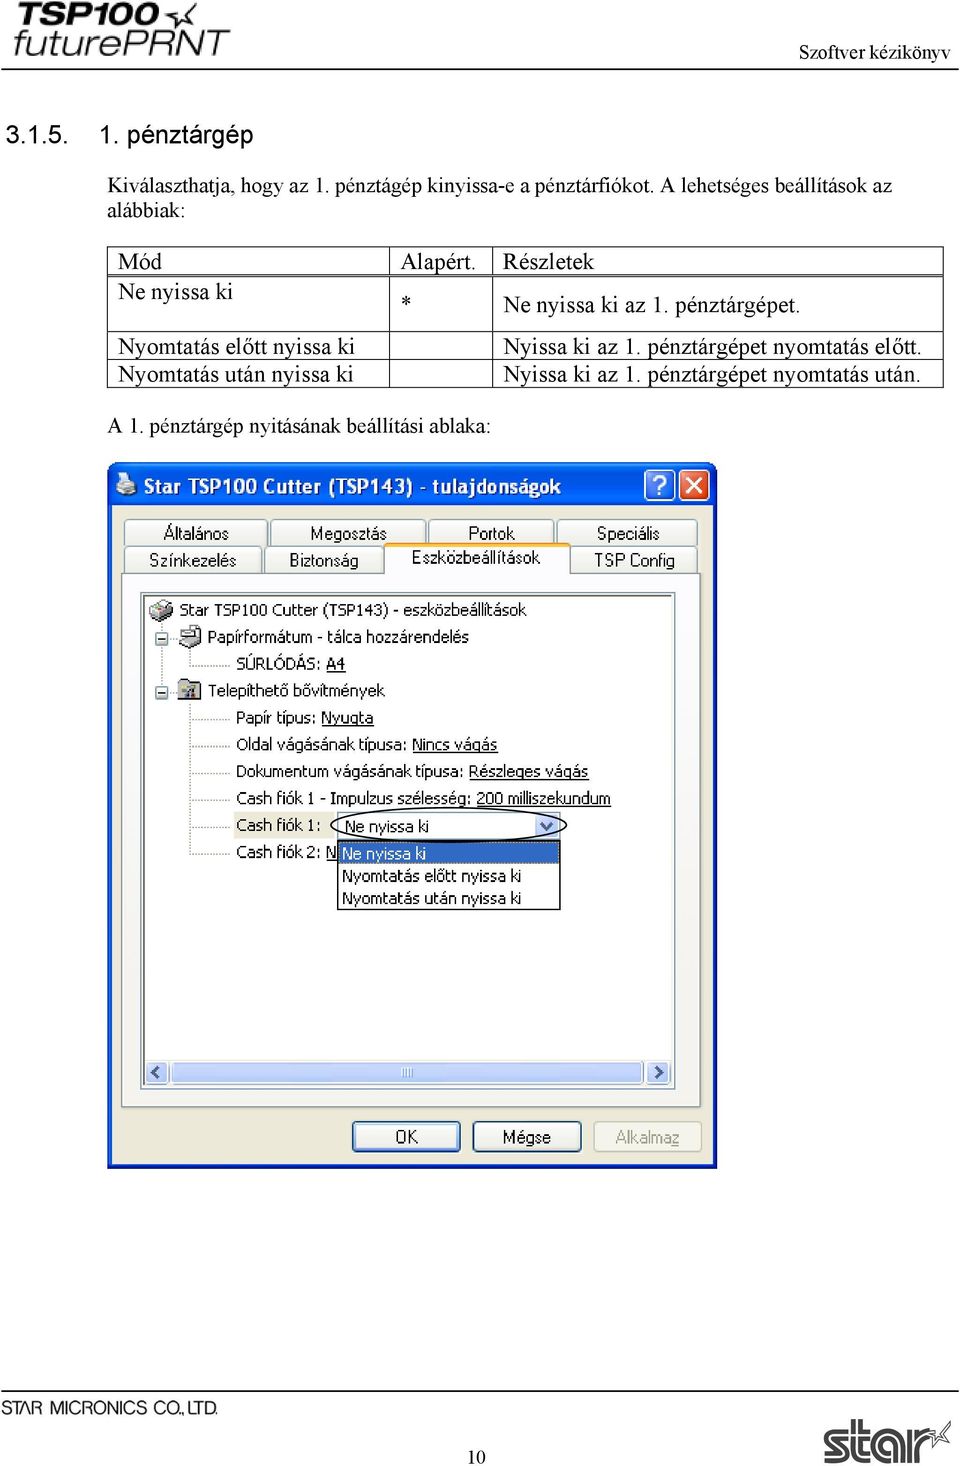Click the Részleges vágás value
Viewport: 960px width, 1466px height.
528,772
